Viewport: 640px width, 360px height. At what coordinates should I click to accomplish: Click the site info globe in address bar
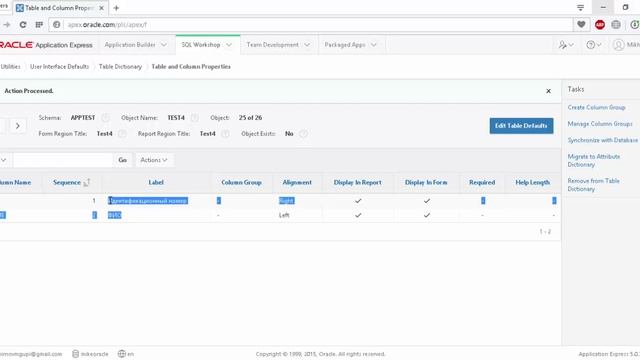point(57,24)
